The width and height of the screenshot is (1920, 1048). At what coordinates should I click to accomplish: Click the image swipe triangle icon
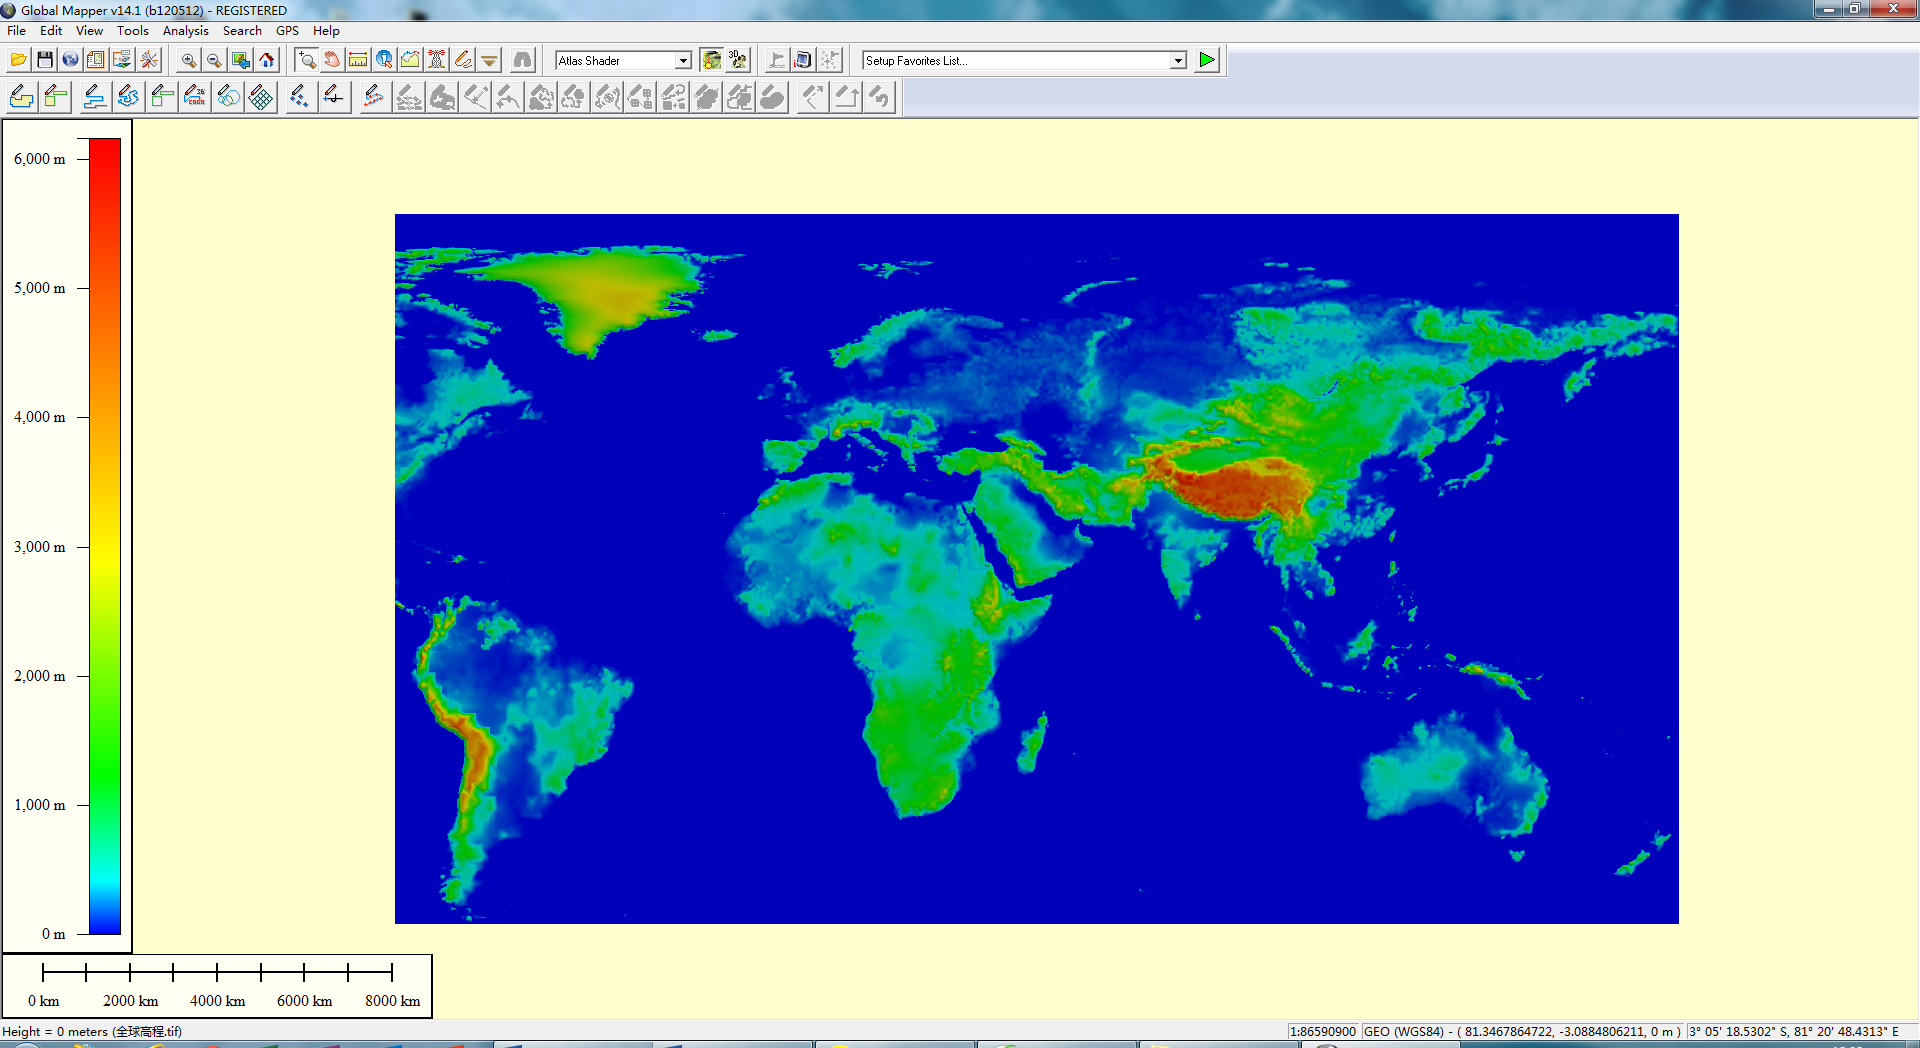pos(488,60)
